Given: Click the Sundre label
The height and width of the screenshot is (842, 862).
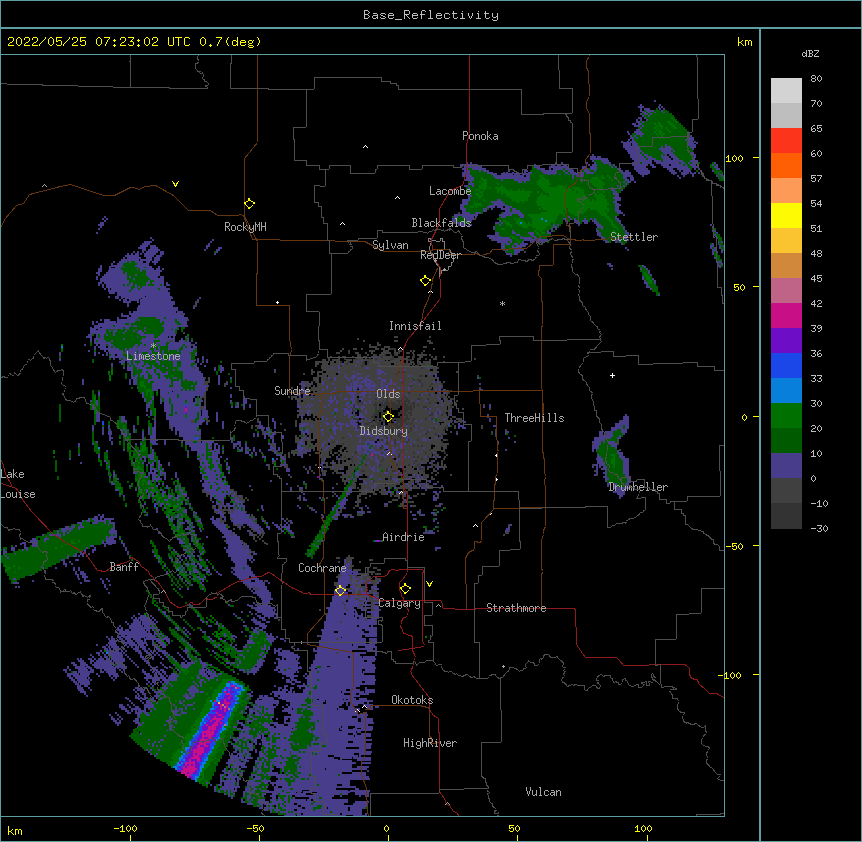Looking at the screenshot, I should pos(292,391).
